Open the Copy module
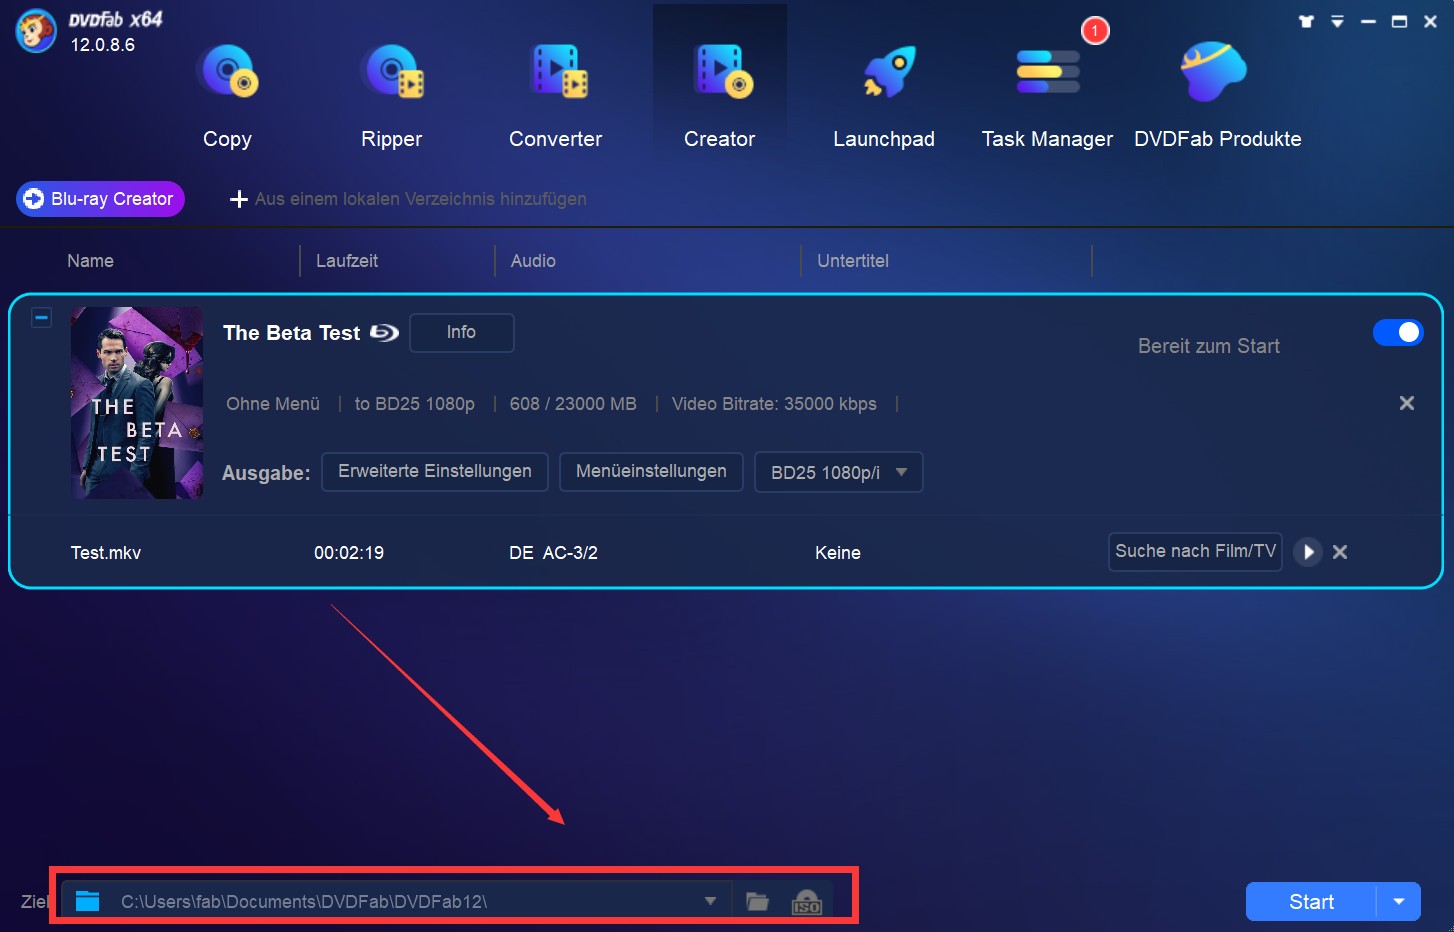 (x=227, y=97)
